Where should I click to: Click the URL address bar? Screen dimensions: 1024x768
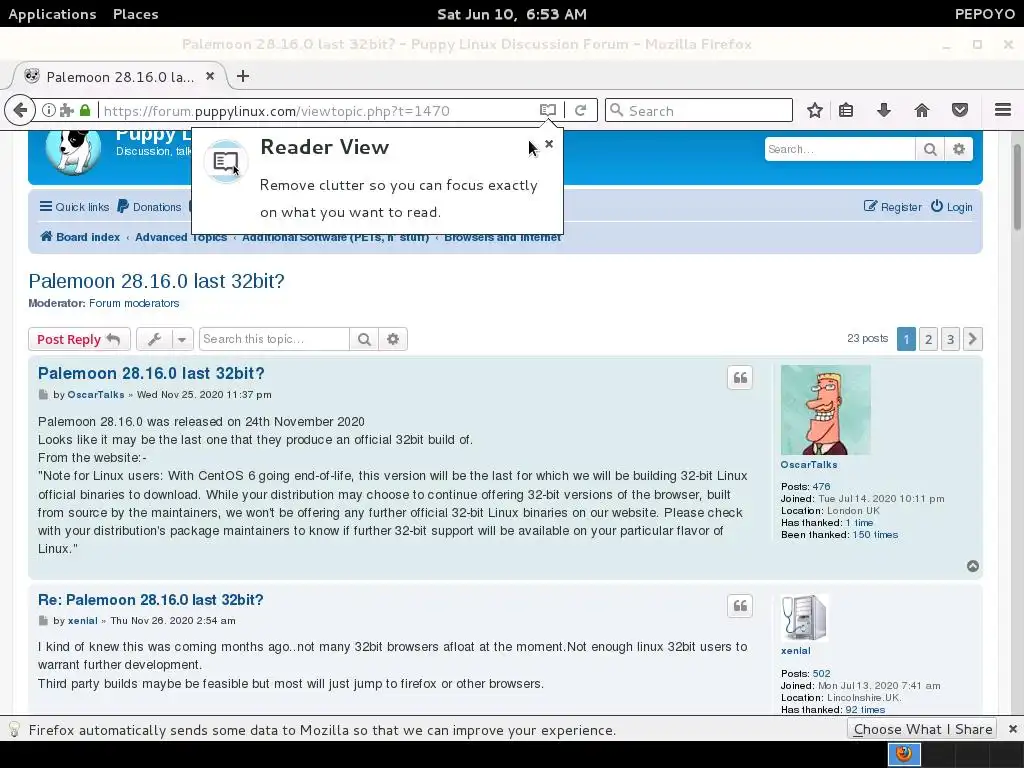click(x=317, y=110)
